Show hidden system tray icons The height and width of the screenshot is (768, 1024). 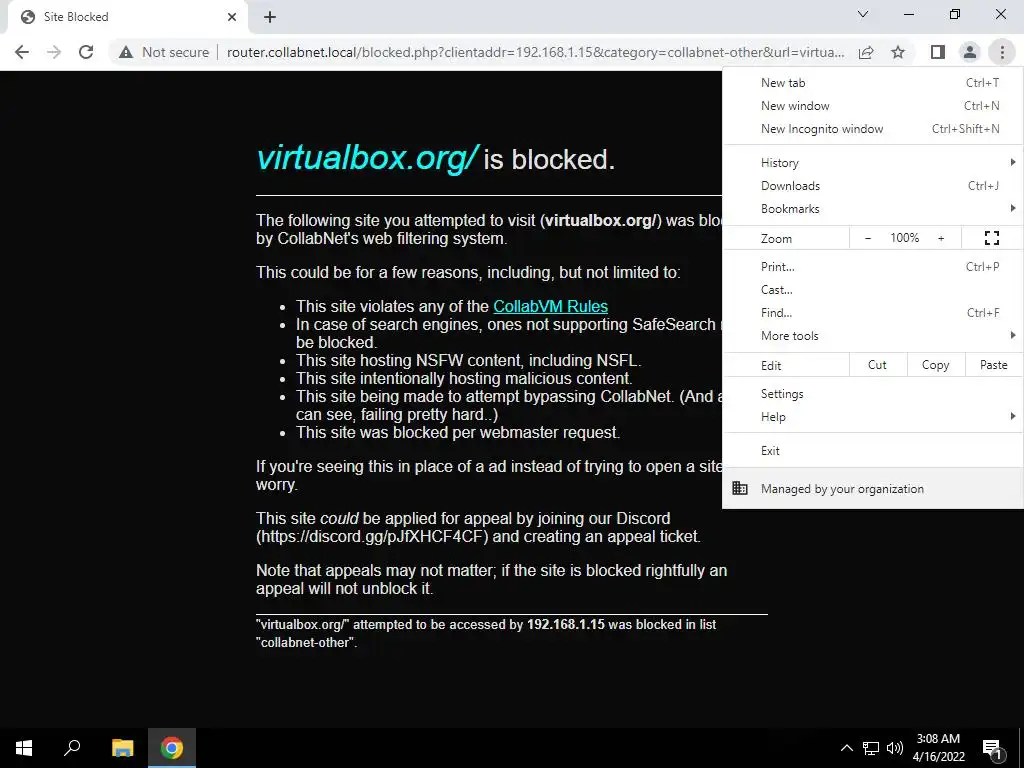pos(846,748)
